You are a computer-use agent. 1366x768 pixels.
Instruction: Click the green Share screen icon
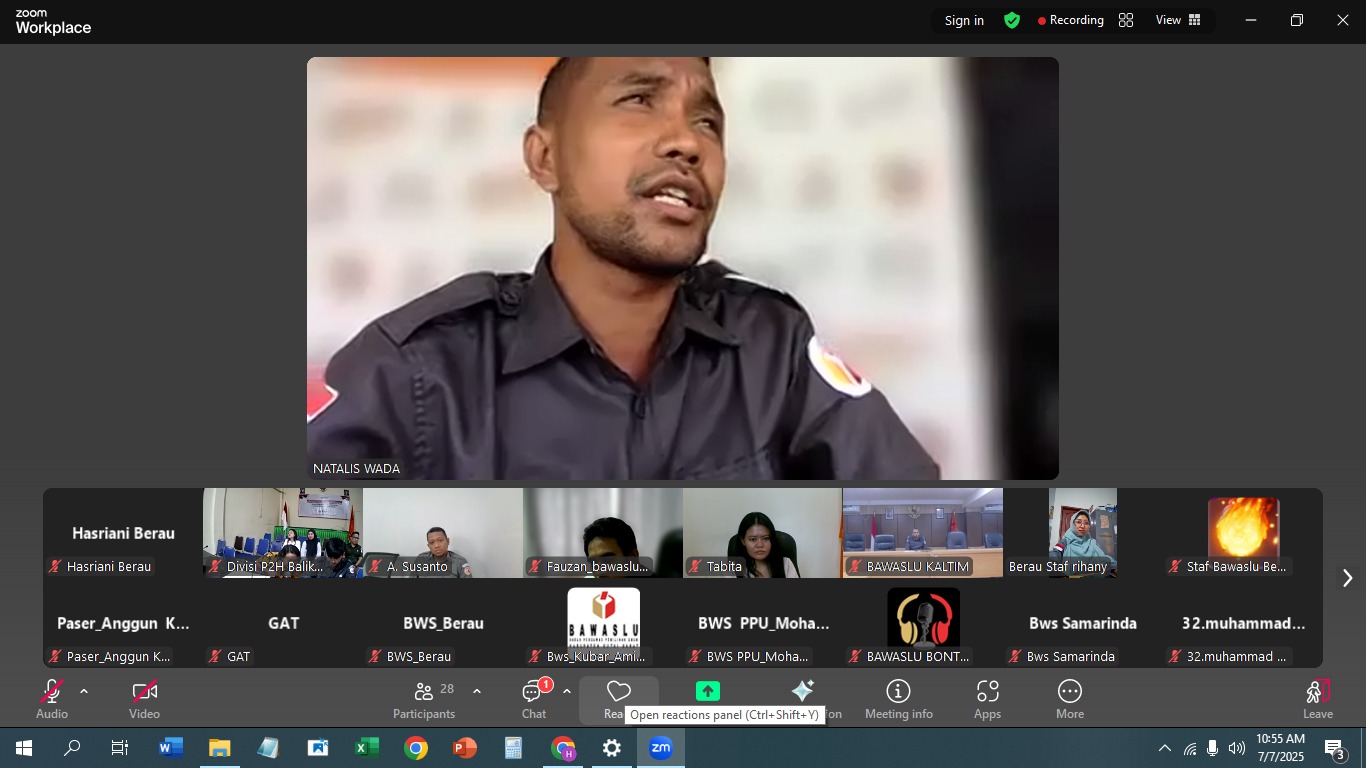(708, 692)
